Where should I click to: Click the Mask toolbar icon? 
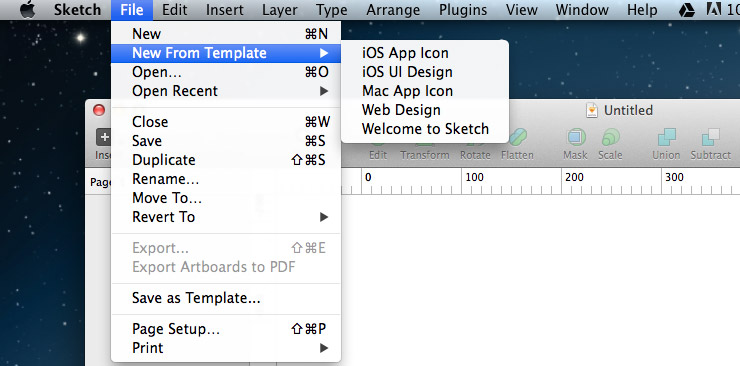click(576, 137)
